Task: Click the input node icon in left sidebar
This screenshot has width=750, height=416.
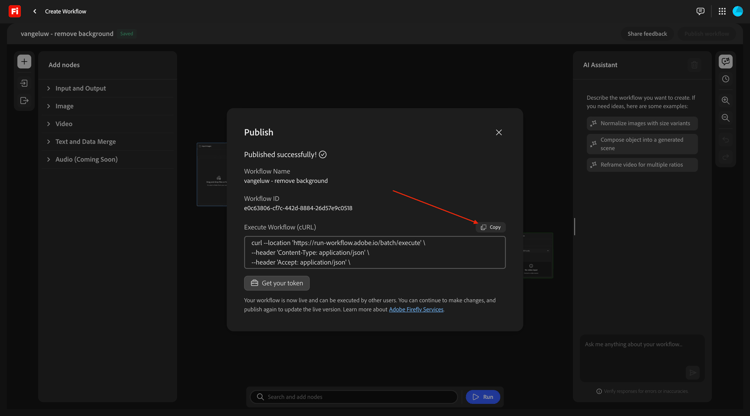Action: 24,83
